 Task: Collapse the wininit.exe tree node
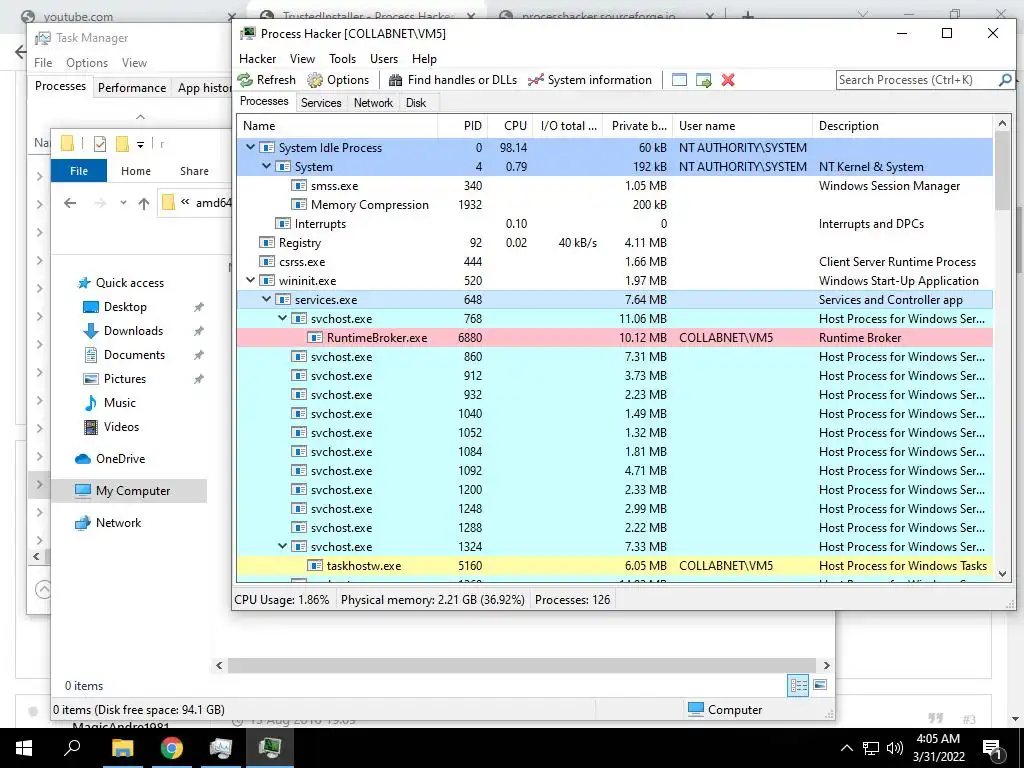250,280
